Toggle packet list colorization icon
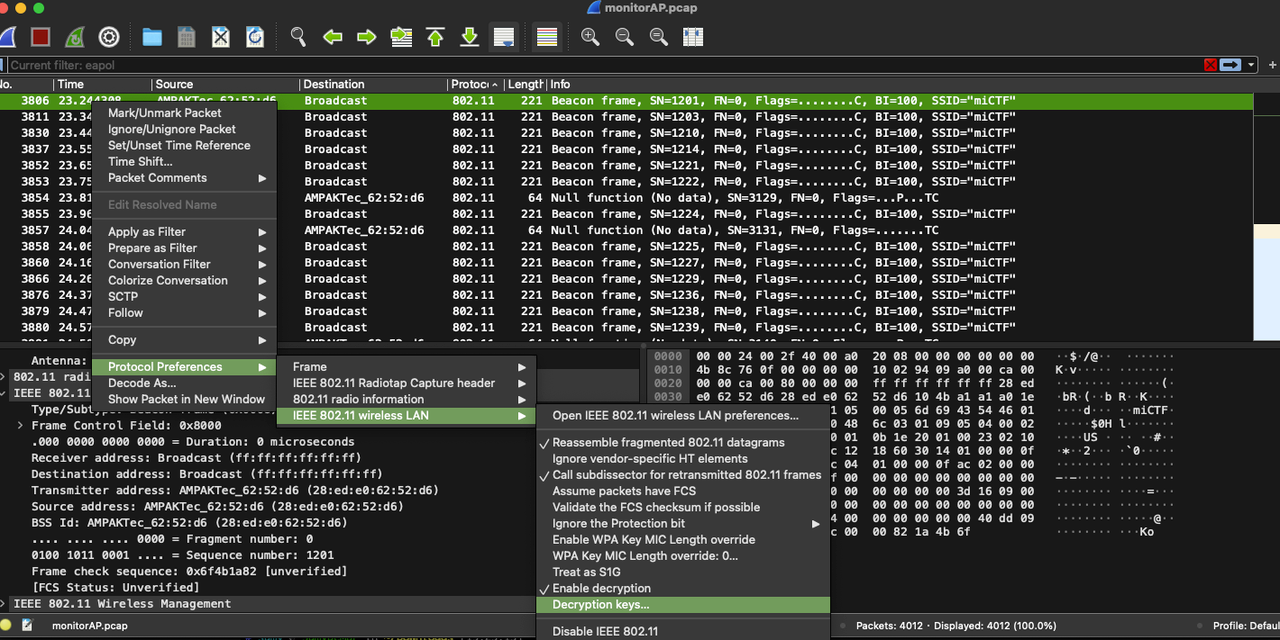The height and width of the screenshot is (640, 1280). coord(546,37)
